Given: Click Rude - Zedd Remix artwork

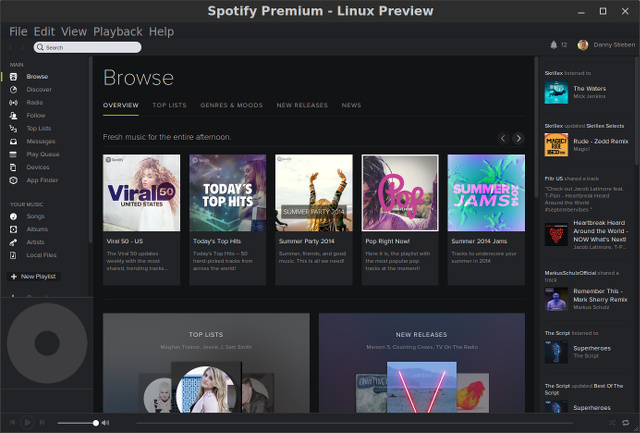Looking at the screenshot, I should pyautogui.click(x=556, y=145).
